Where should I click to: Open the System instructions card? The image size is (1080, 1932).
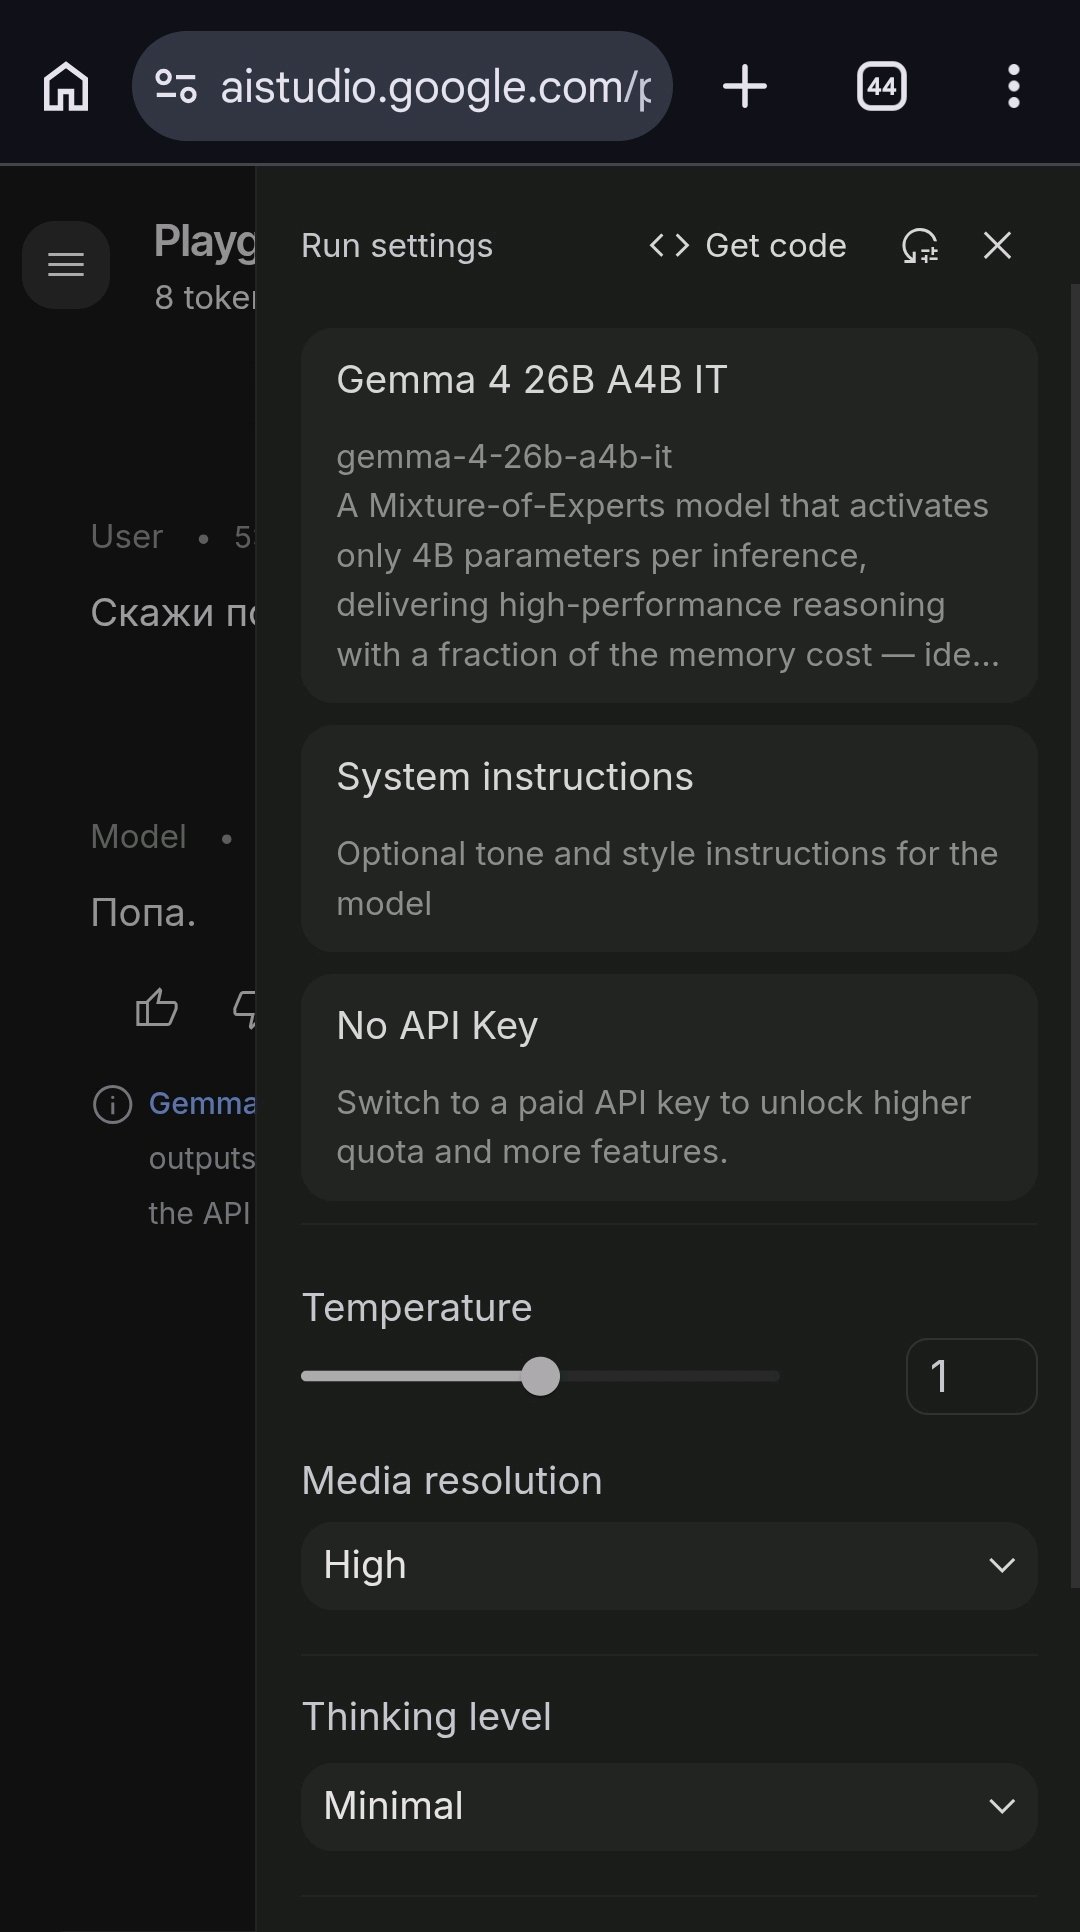coord(669,838)
